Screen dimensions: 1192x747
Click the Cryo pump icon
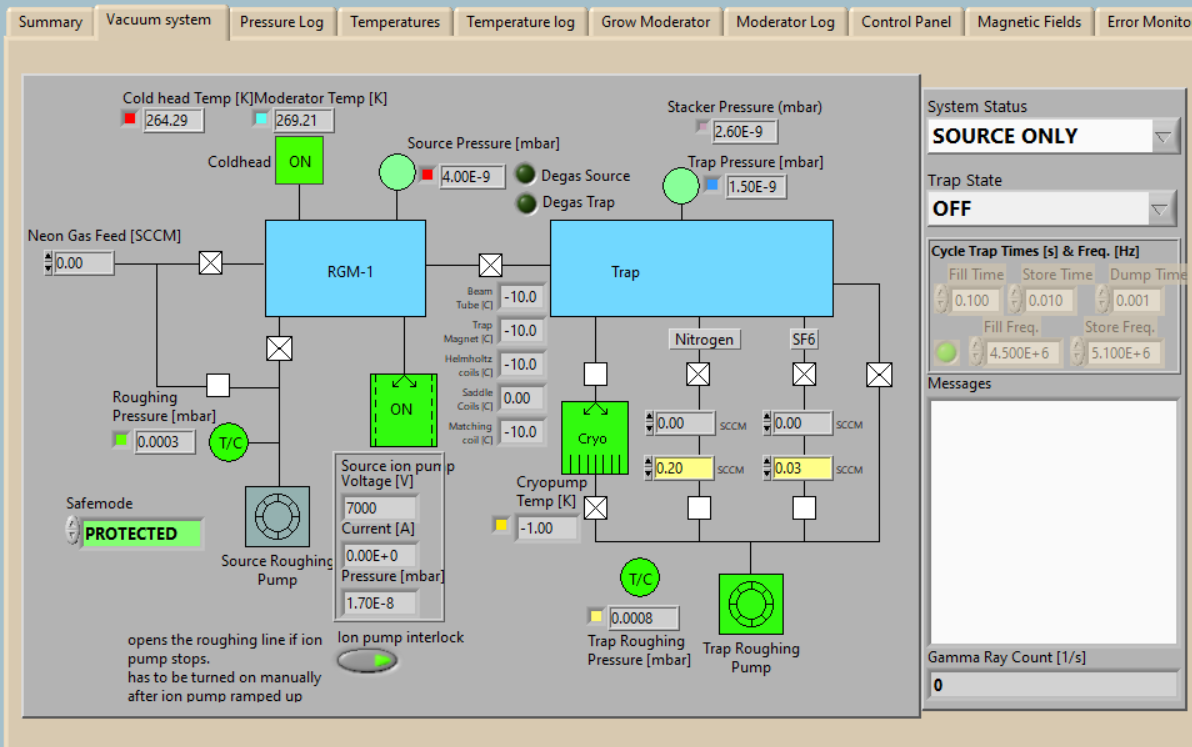(594, 438)
